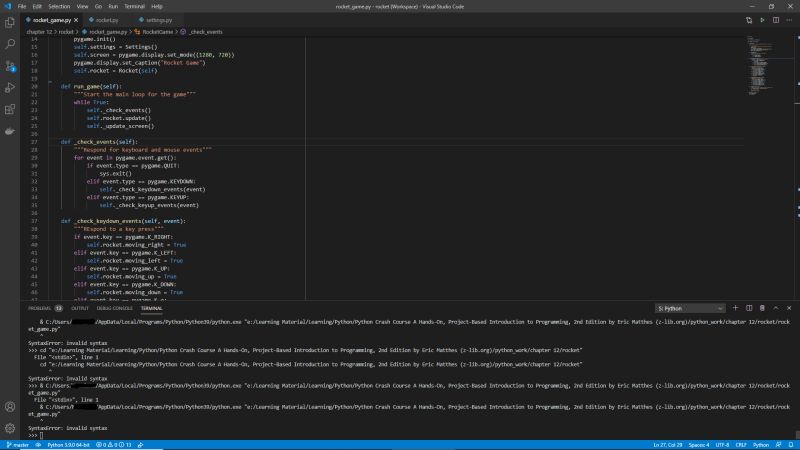Select the Terminal panel tab
800x450 pixels.
(152, 308)
